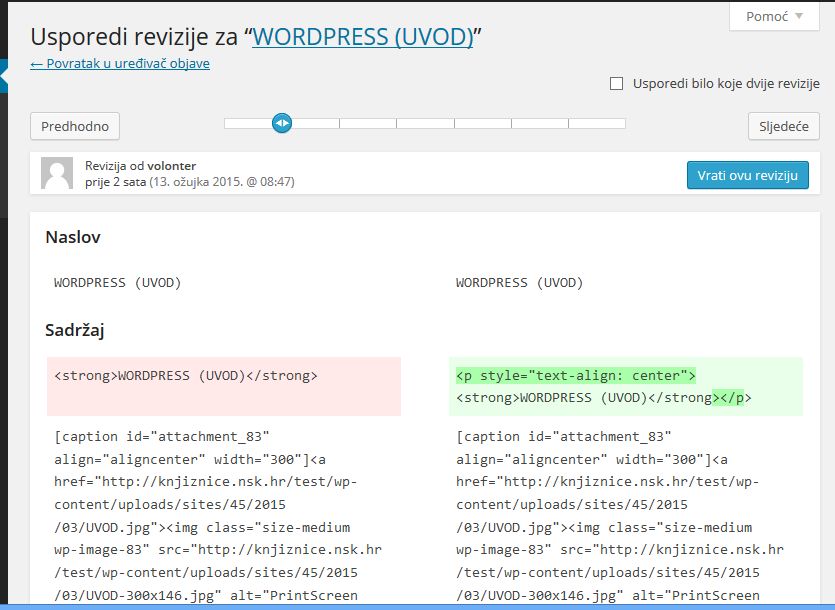835x610 pixels.
Task: Restore with Vrati ovu reviziju button
Action: click(x=748, y=175)
